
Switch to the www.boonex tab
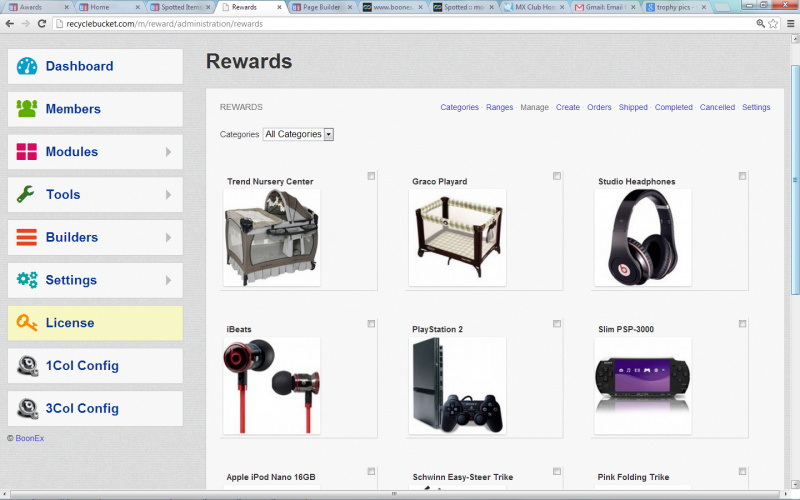click(x=393, y=7)
